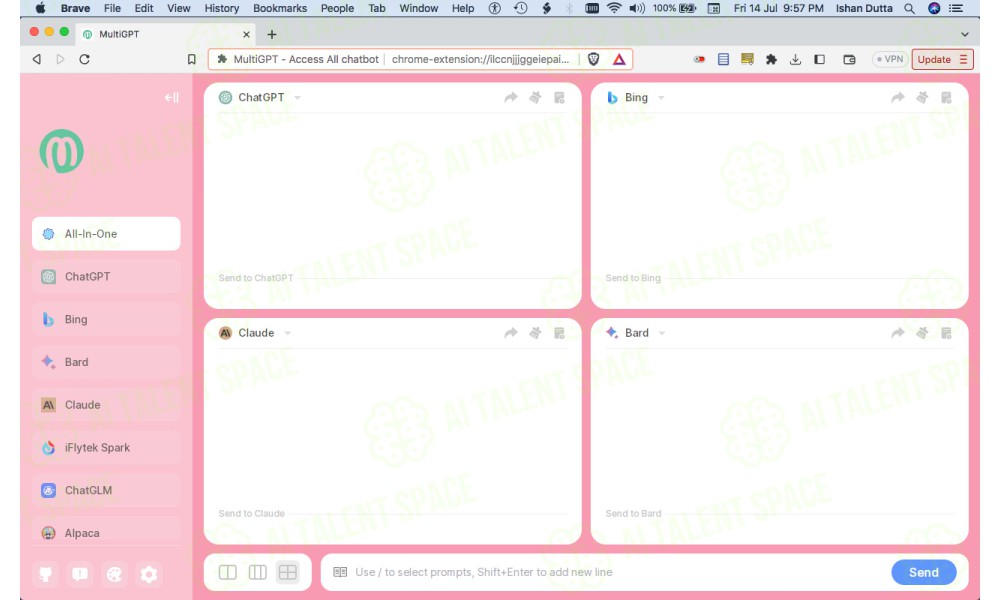Click the rightmost header icon in the Bing panel

click(946, 98)
